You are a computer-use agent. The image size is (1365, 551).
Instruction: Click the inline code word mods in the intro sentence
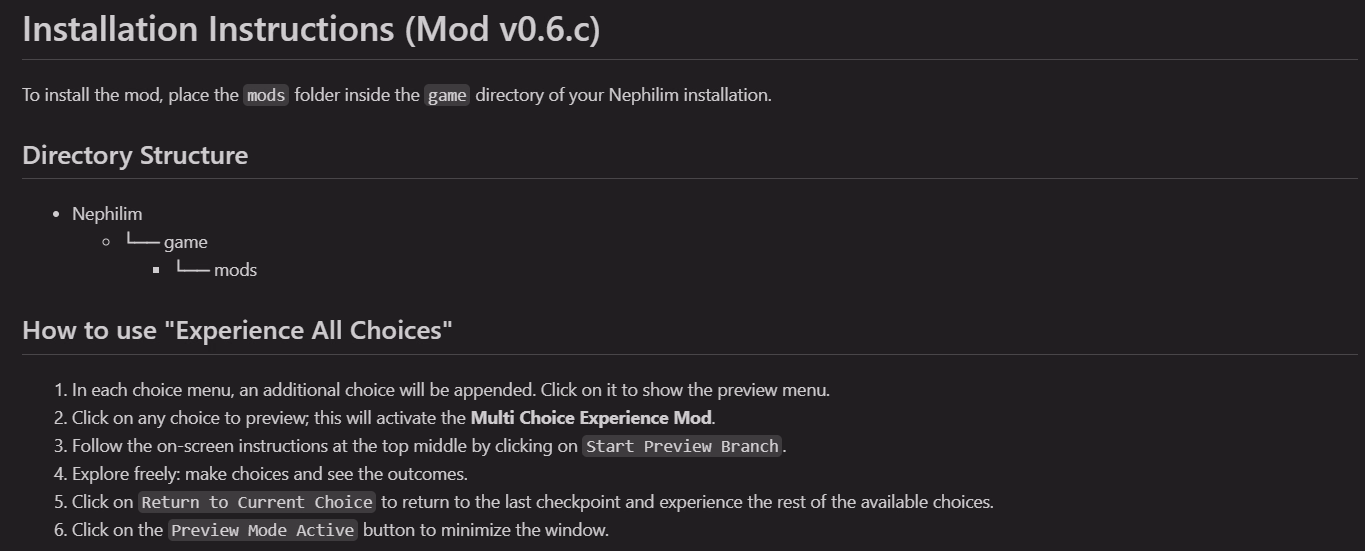[x=266, y=96]
